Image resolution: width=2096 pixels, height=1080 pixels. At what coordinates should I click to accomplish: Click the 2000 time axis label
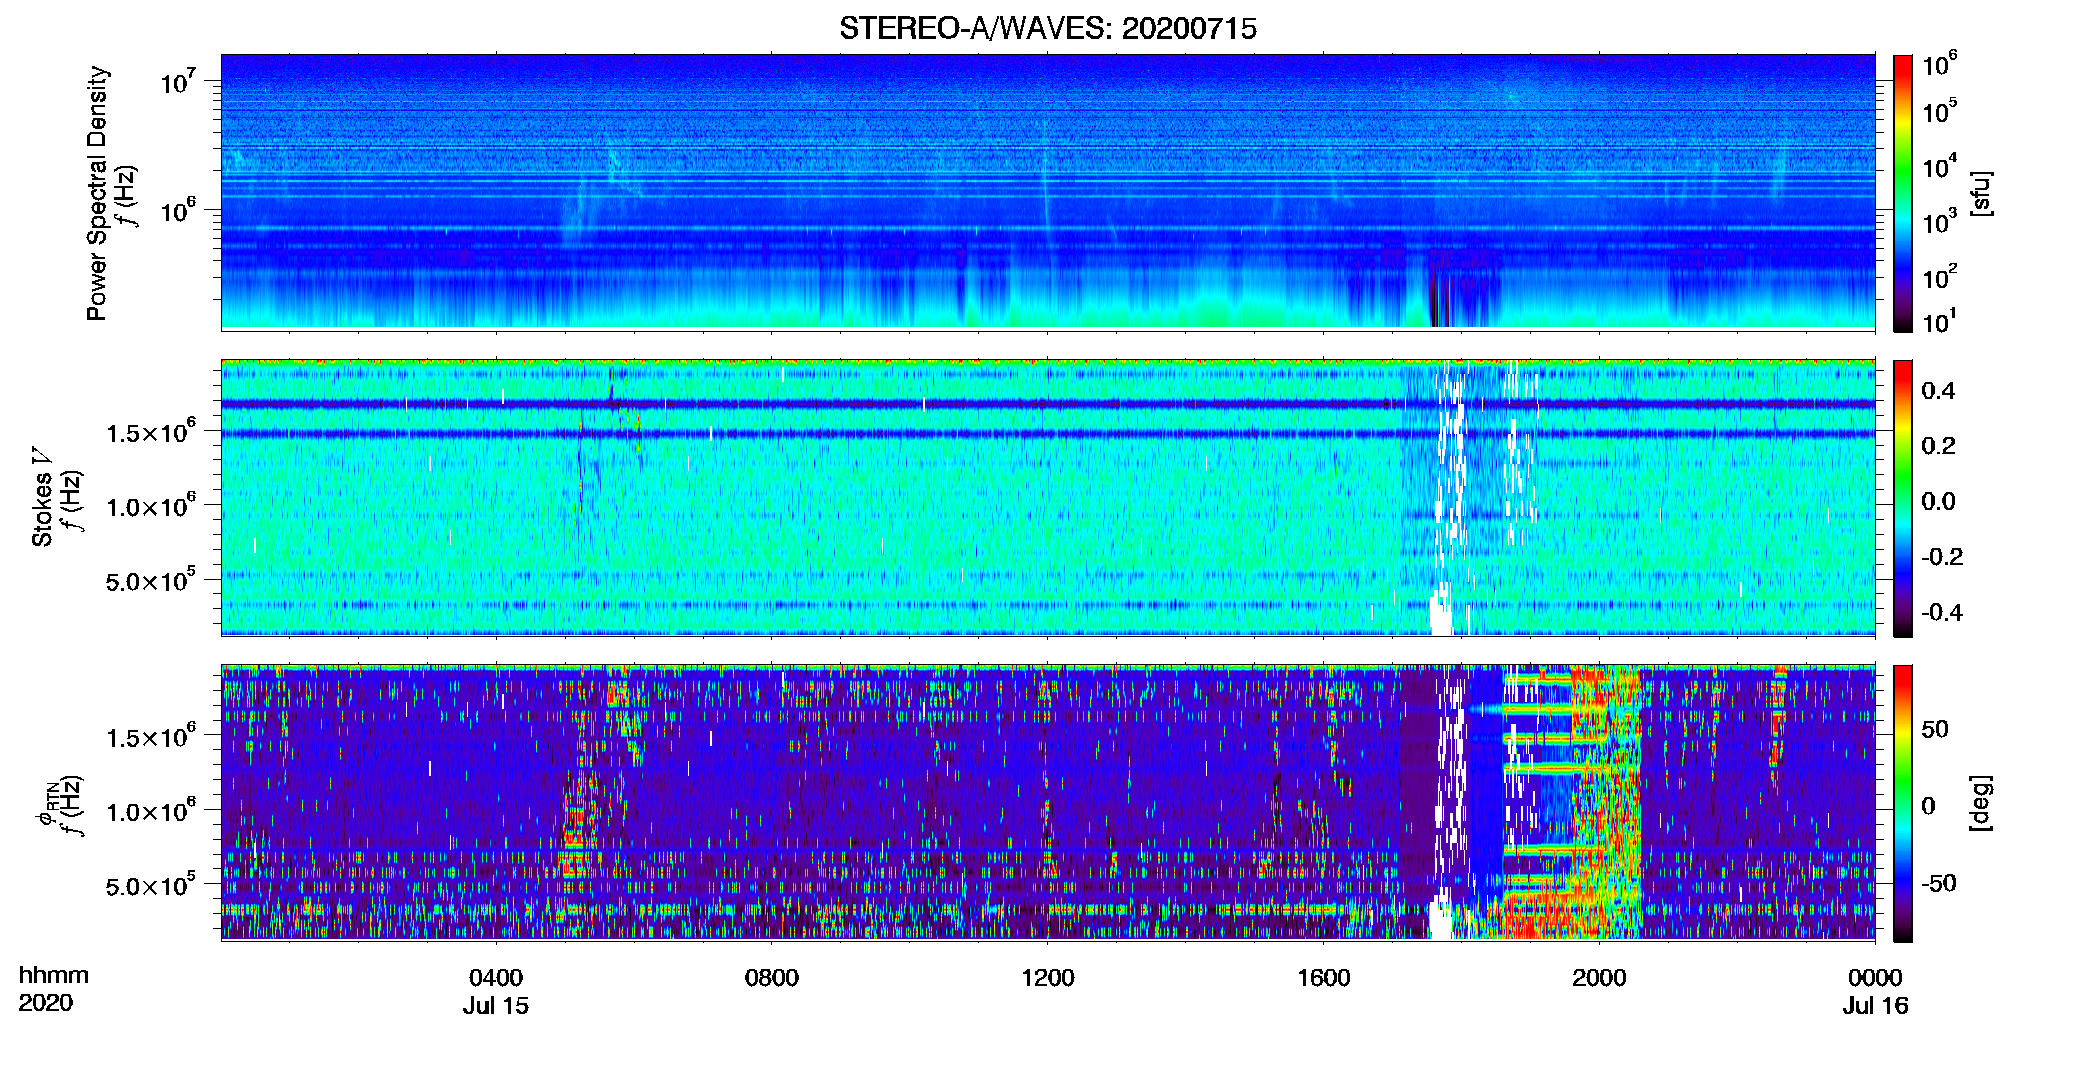coord(1599,977)
